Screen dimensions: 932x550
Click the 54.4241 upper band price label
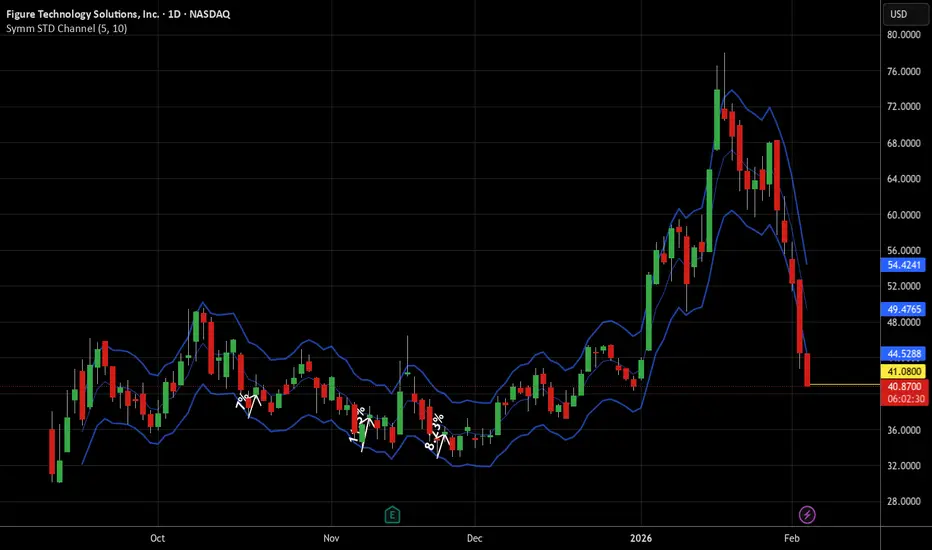point(903,265)
